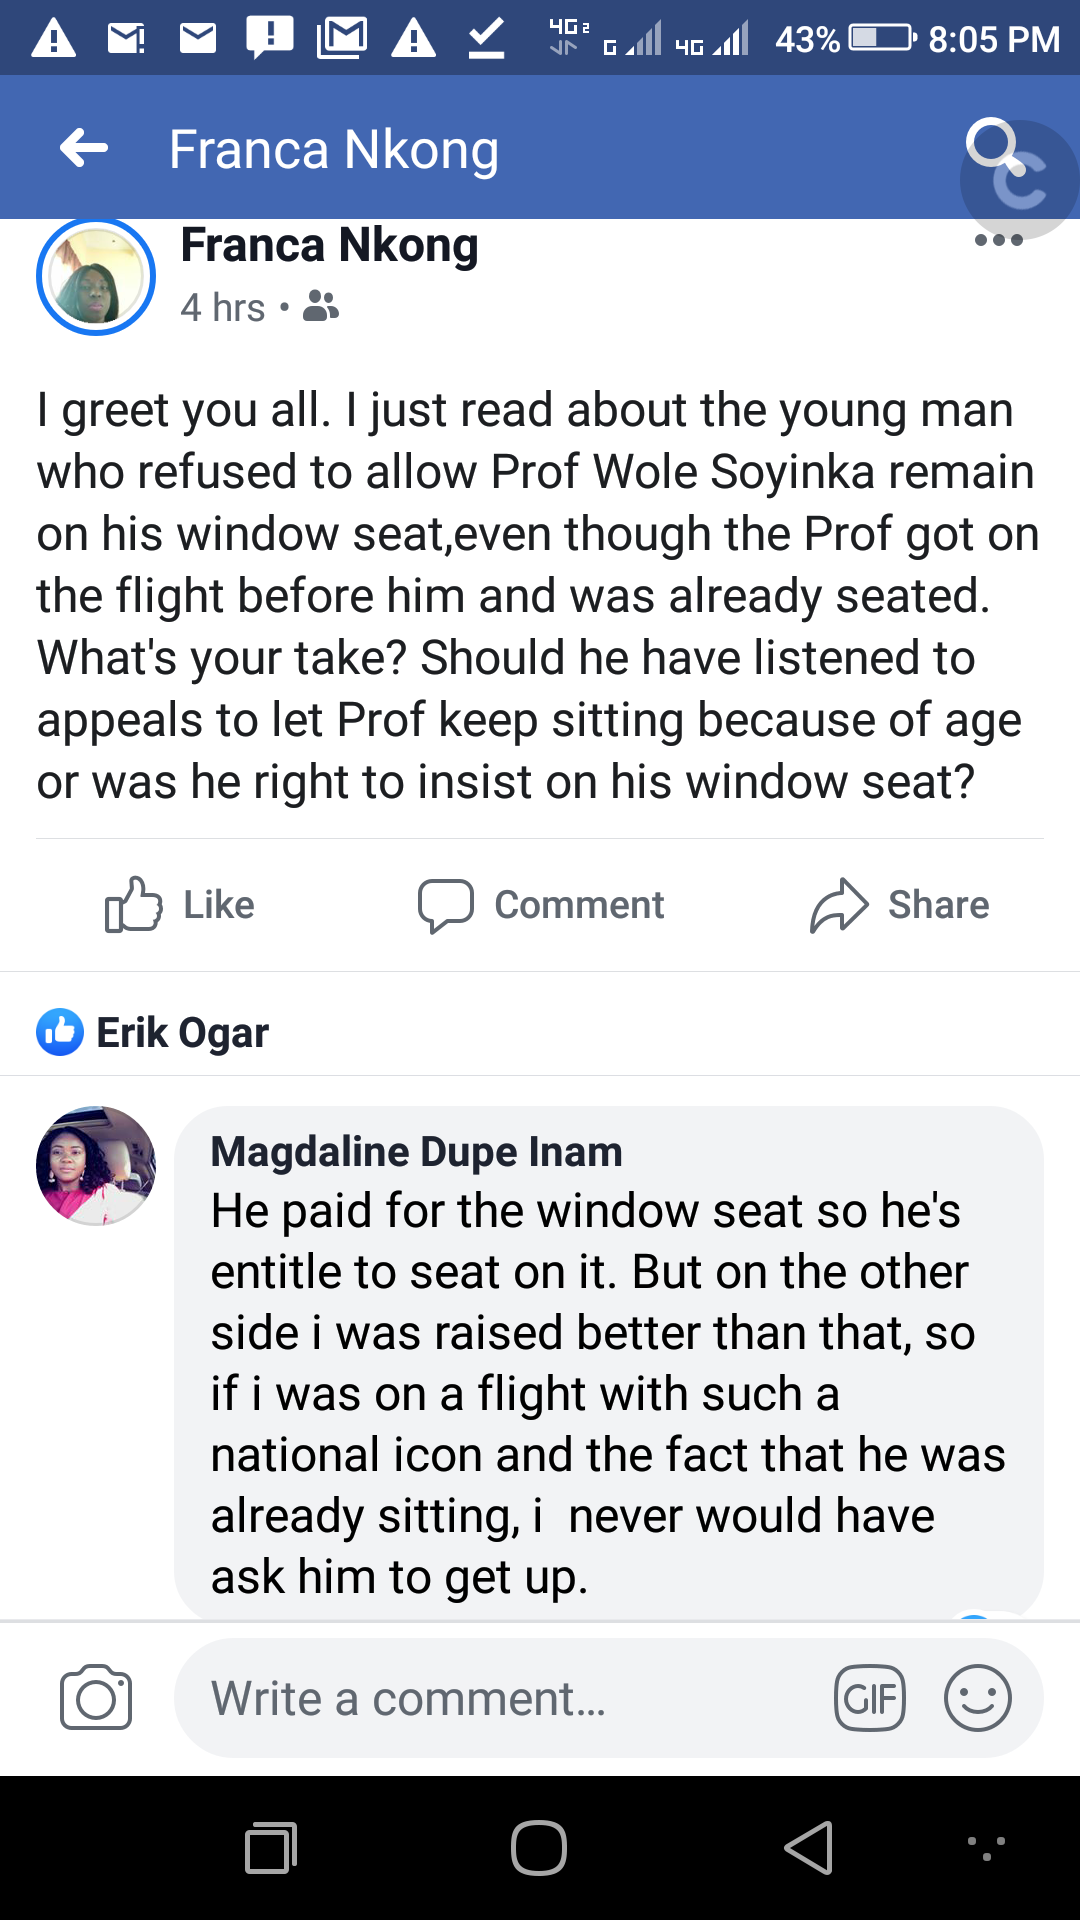Tap the Comment button under the post

pos(541,905)
